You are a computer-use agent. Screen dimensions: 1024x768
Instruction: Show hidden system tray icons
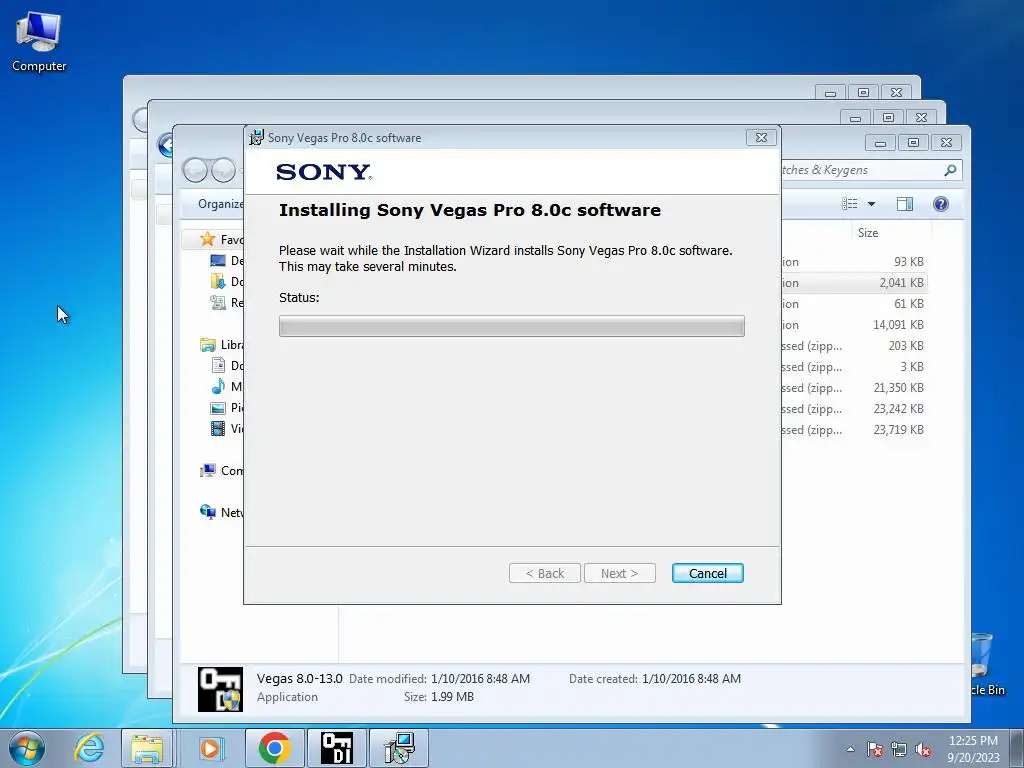coord(850,749)
